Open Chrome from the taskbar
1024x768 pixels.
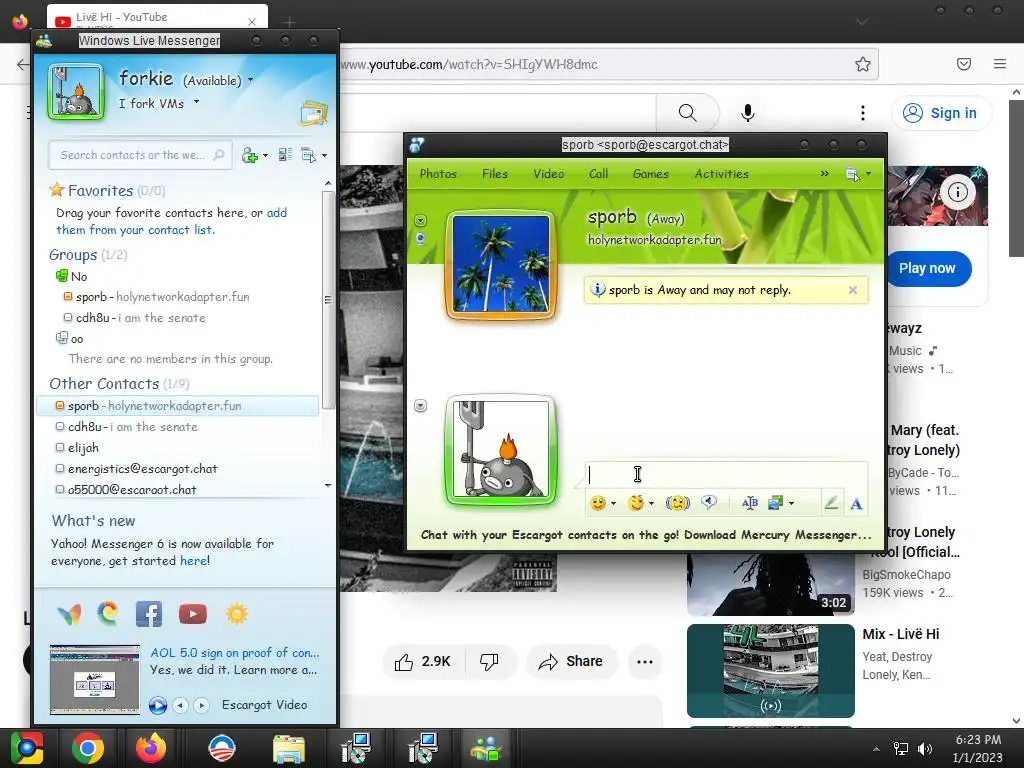(88, 748)
